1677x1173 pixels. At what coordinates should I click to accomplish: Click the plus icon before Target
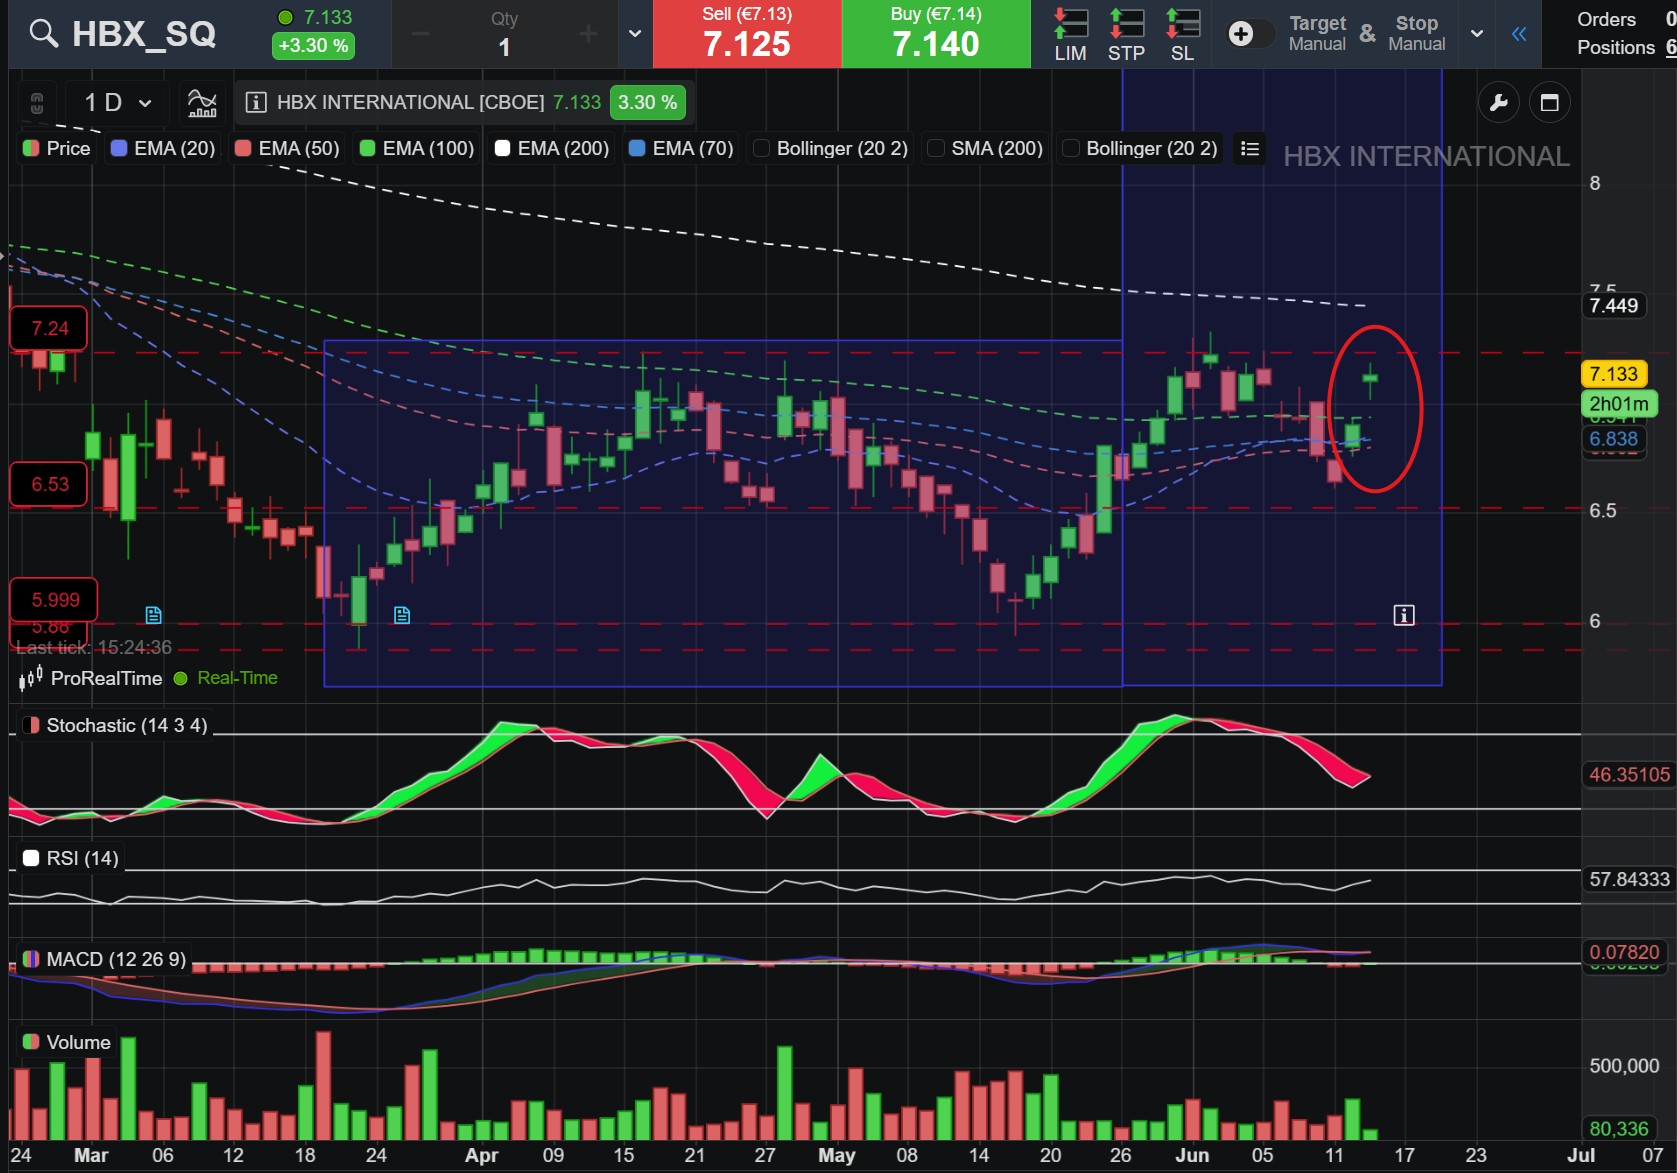1241,34
